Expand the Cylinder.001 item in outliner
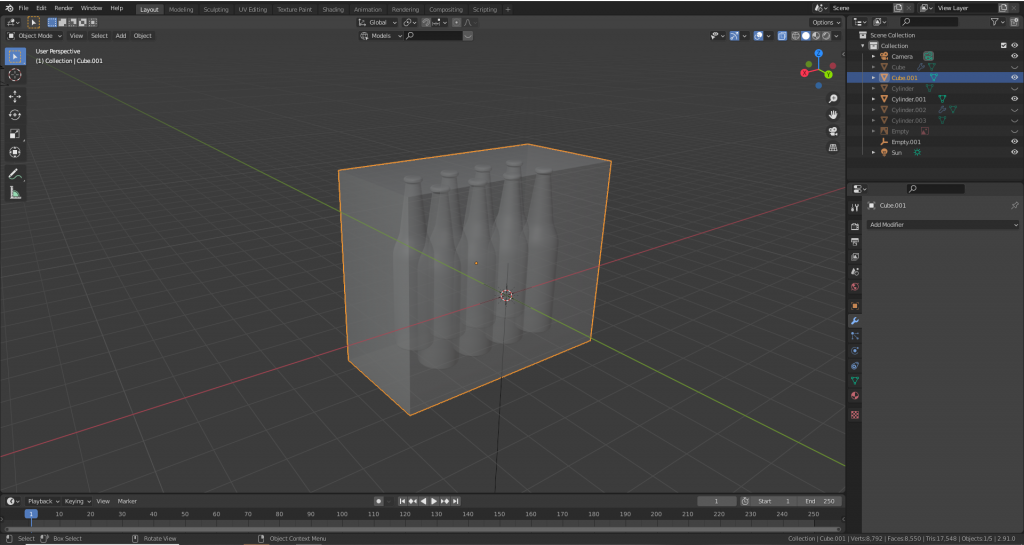The height and width of the screenshot is (545, 1024). click(x=873, y=99)
